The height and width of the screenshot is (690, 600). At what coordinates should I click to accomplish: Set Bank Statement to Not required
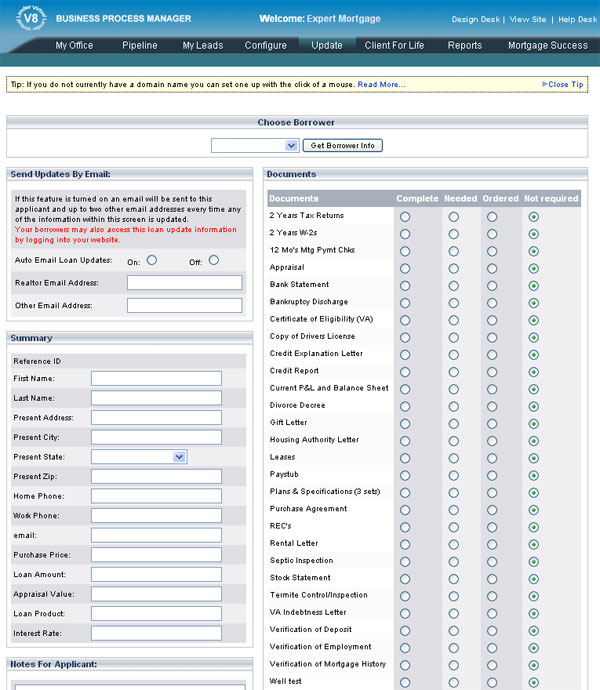pos(534,286)
